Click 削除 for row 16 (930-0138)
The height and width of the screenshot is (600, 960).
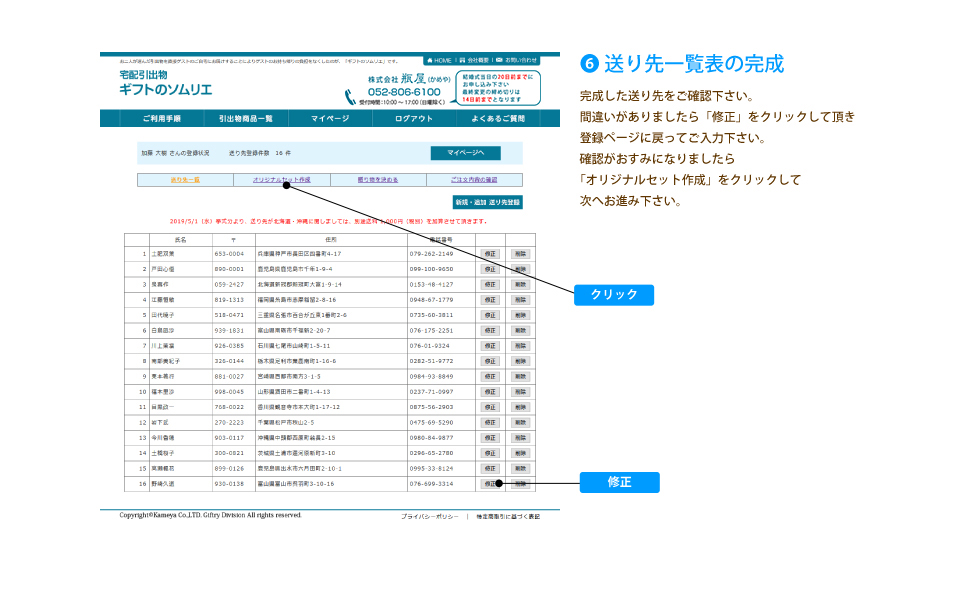[x=520, y=484]
